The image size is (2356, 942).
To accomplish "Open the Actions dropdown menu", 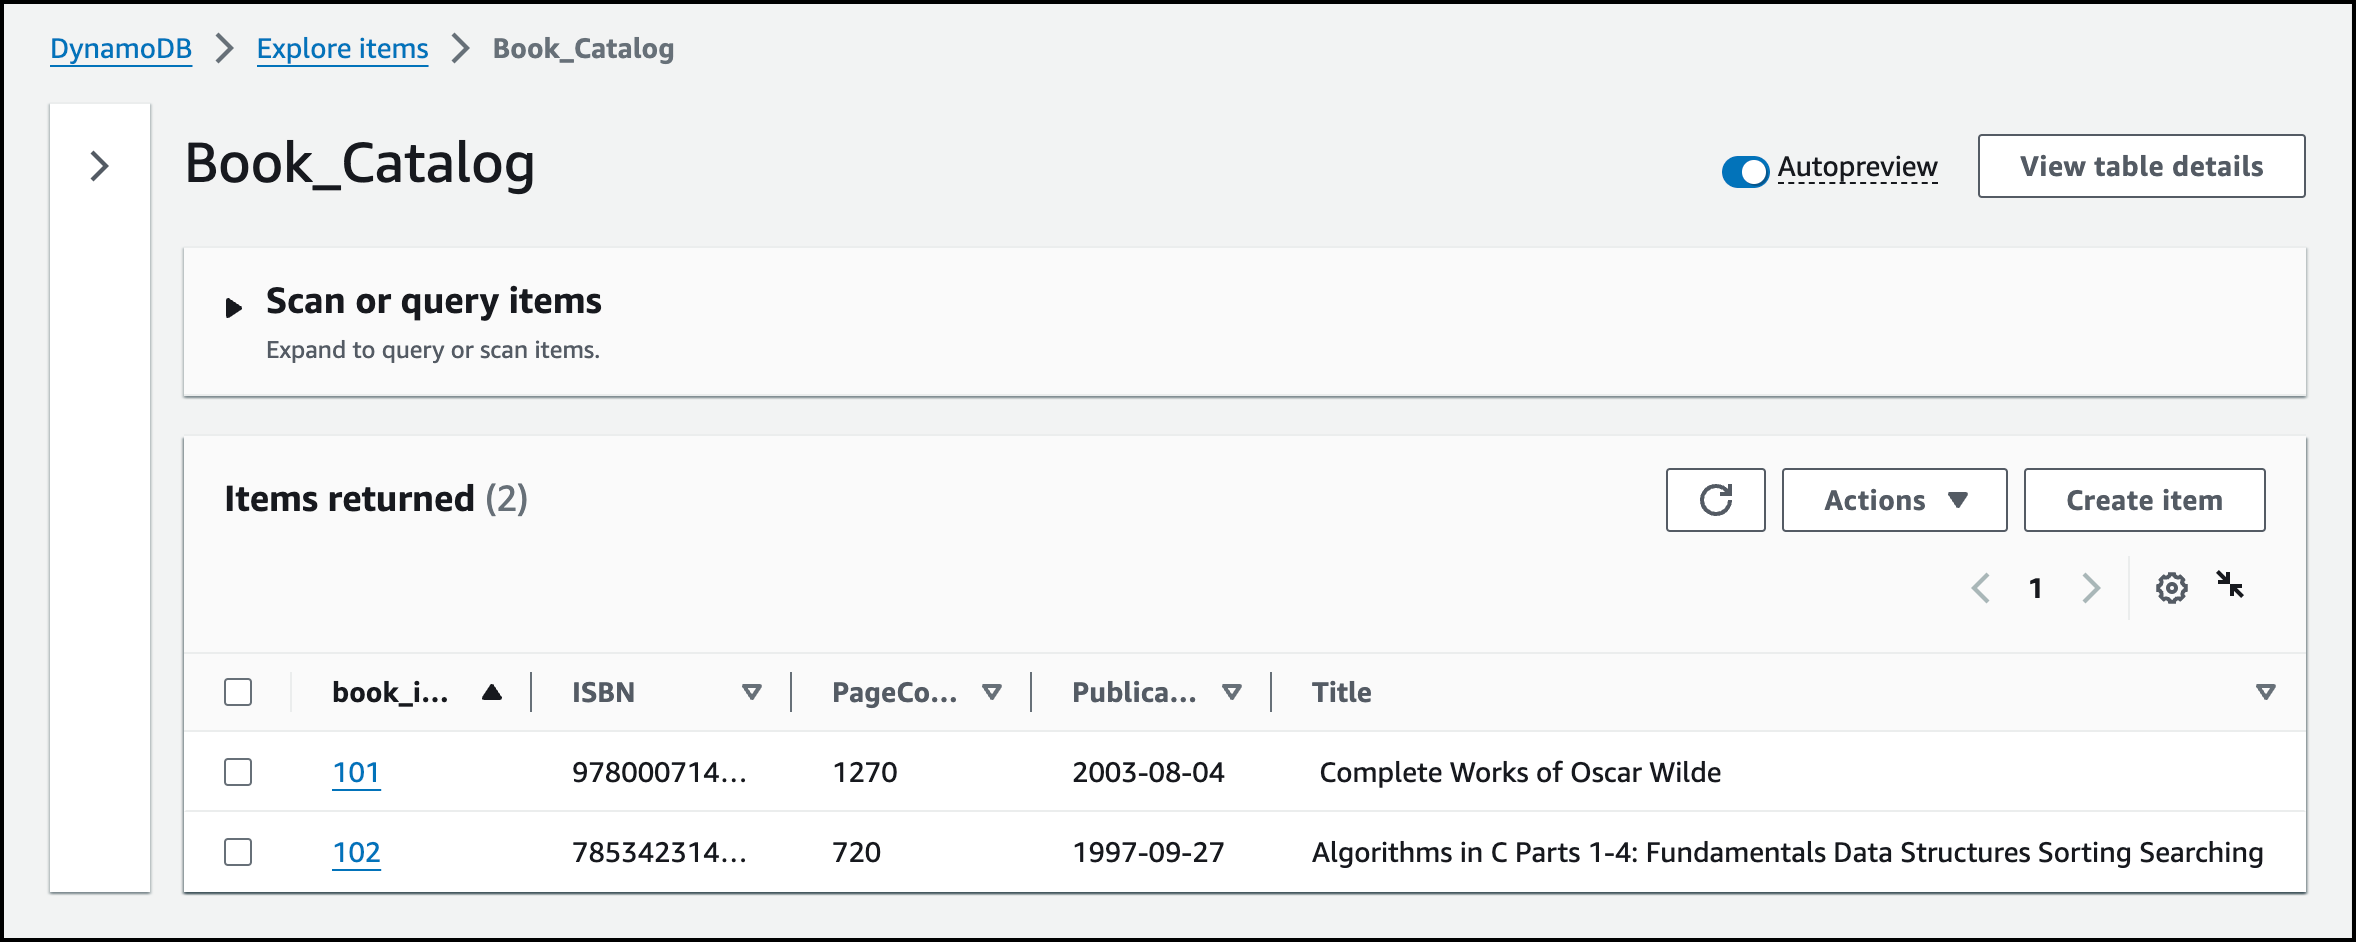I will 1894,500.
